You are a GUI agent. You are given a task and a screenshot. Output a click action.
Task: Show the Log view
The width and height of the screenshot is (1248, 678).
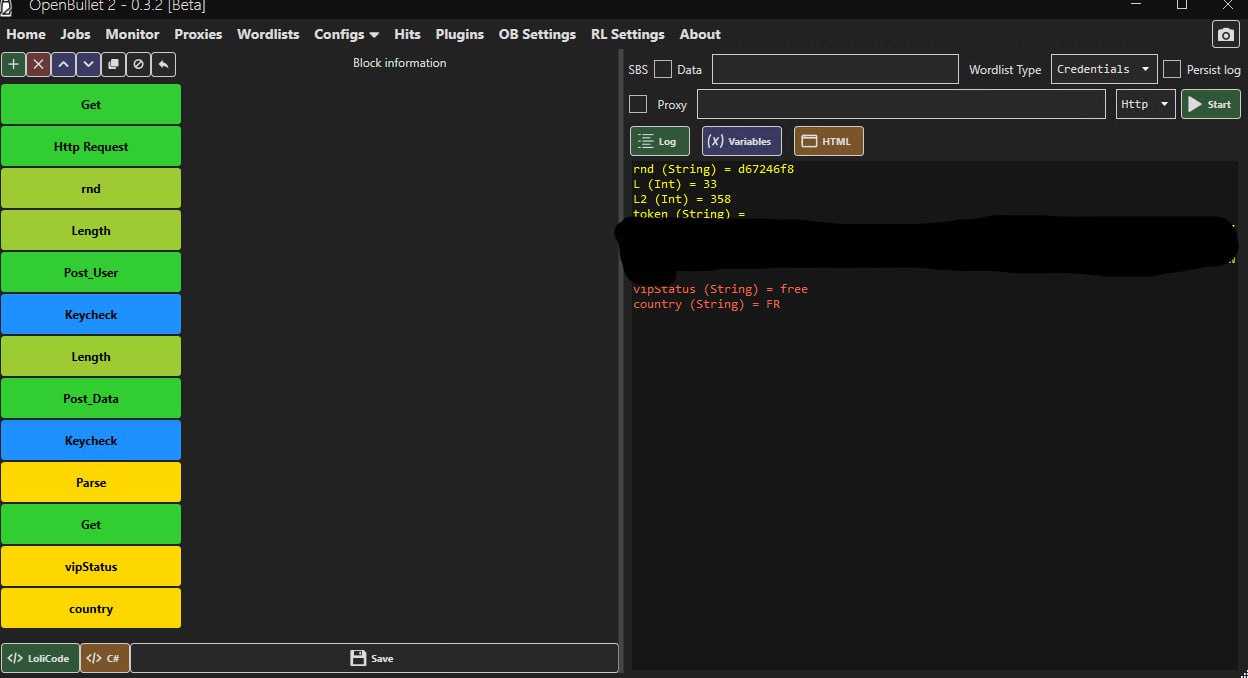point(659,141)
